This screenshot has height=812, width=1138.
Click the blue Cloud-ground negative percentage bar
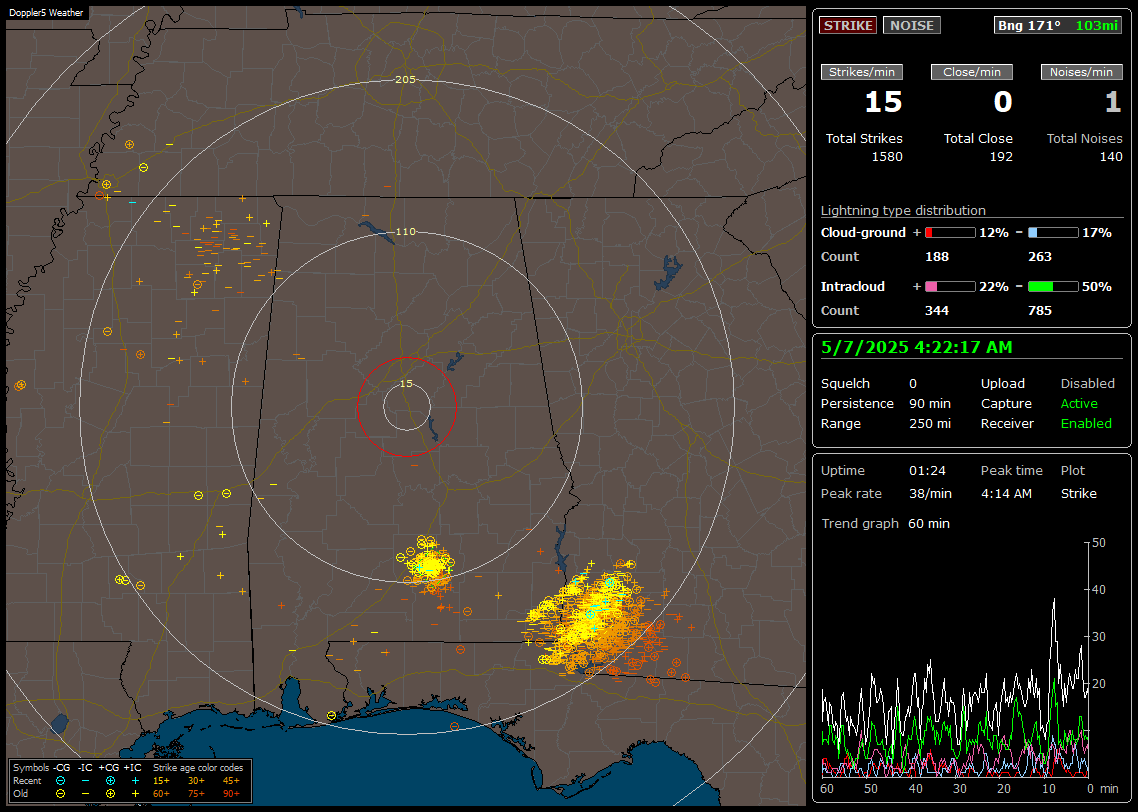tap(1053, 233)
